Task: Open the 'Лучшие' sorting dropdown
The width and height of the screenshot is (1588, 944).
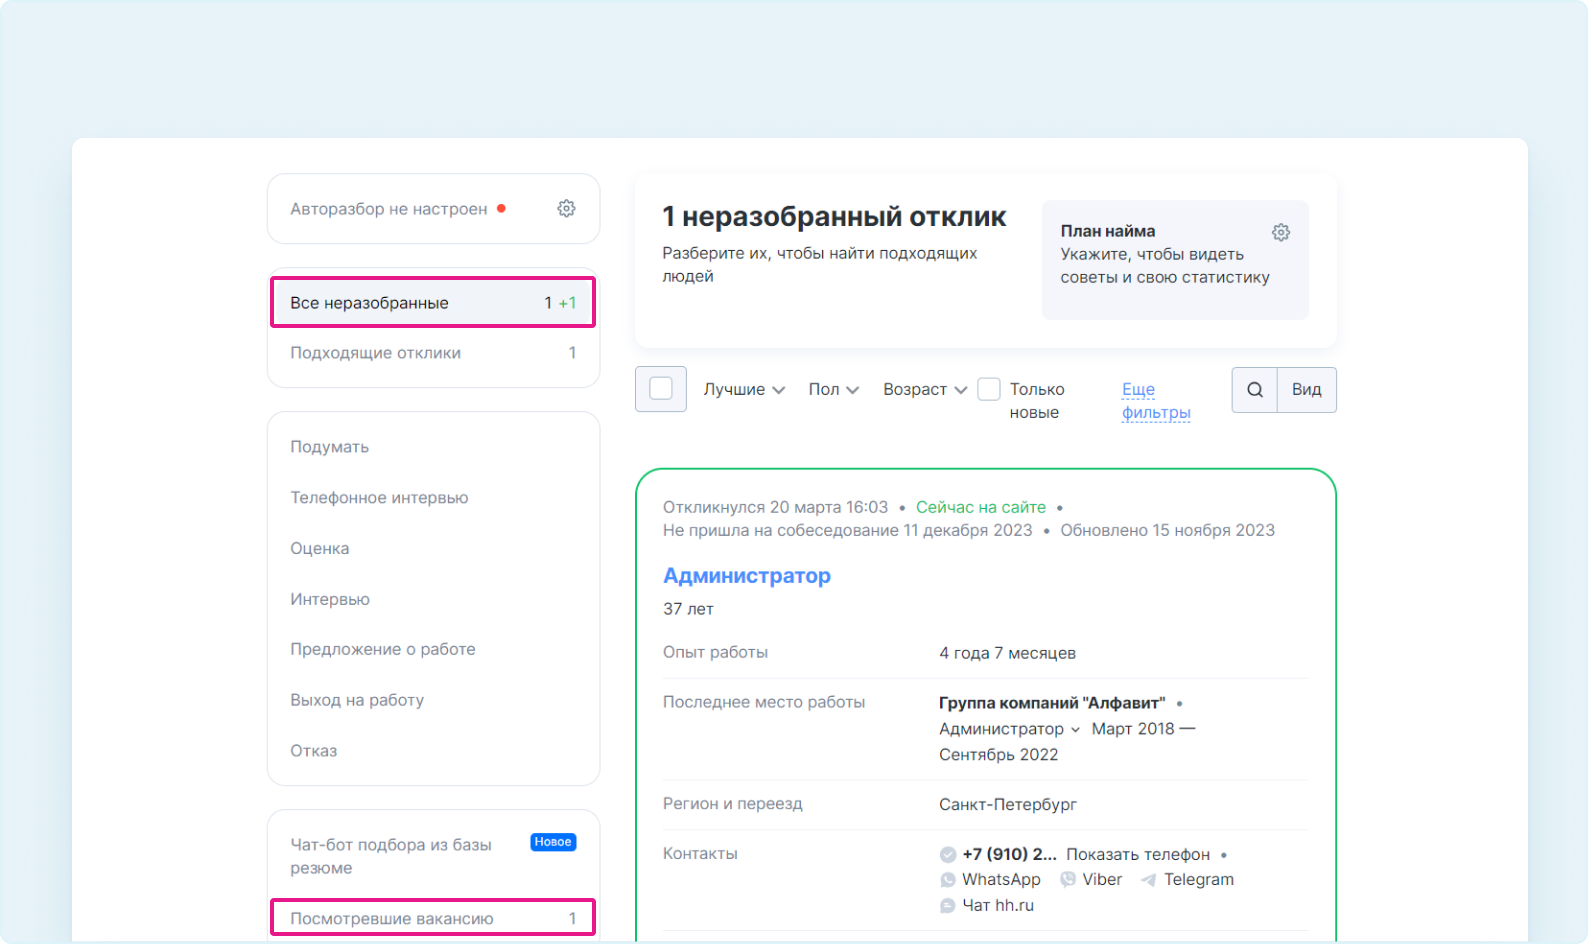Action: coord(744,389)
